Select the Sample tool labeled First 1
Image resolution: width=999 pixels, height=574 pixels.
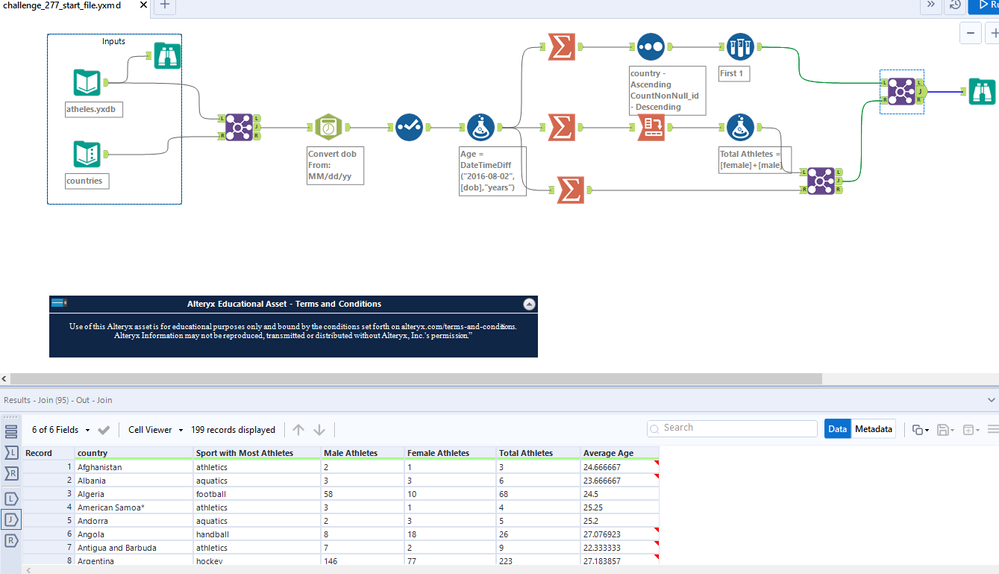coord(740,47)
